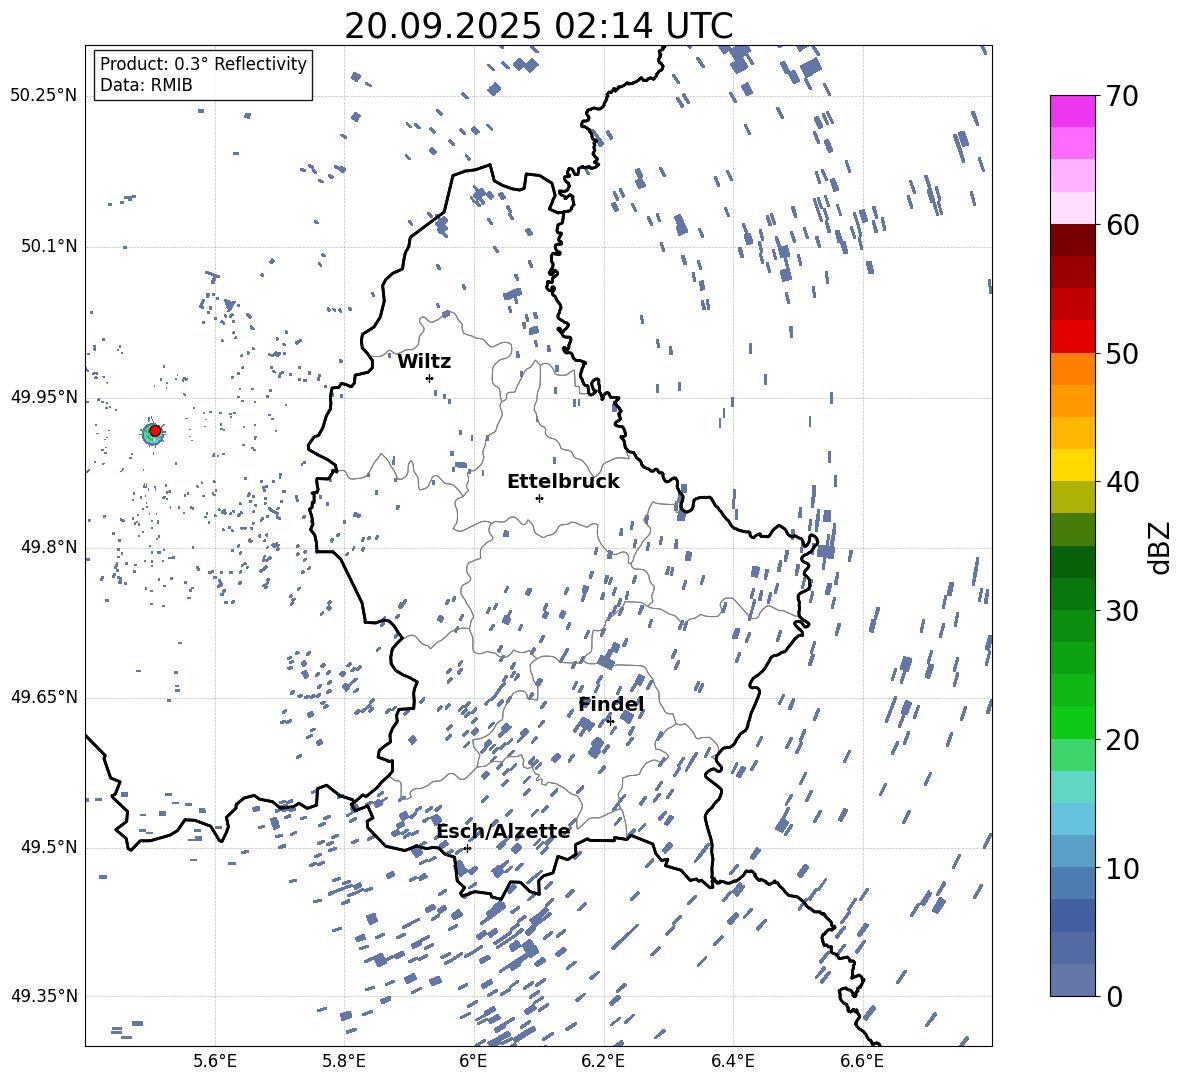This screenshot has width=1184, height=1081.
Task: Click the colorbar tick label 20
Action: pos(1122,739)
